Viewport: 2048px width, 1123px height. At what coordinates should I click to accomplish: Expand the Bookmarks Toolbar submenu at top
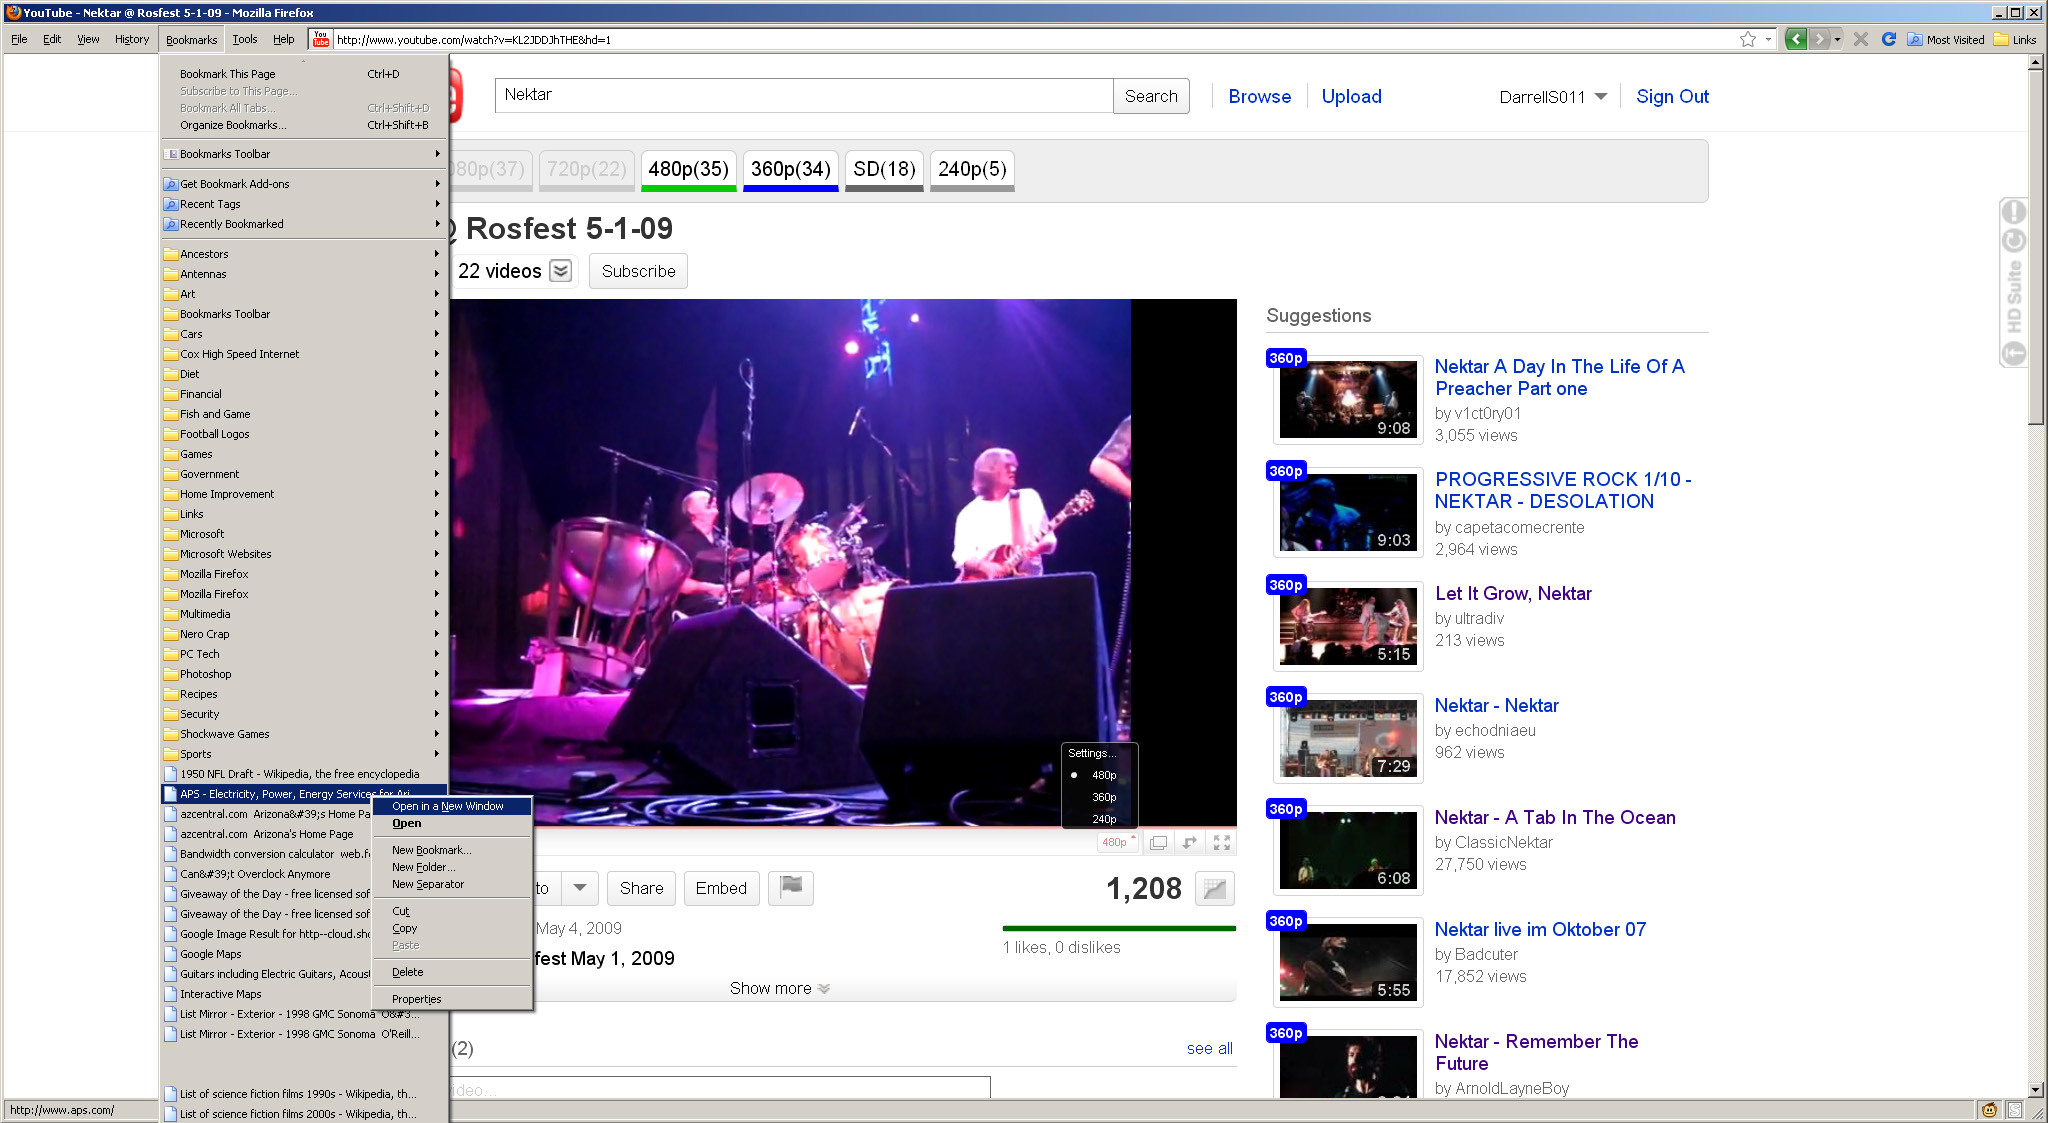pyautogui.click(x=302, y=154)
